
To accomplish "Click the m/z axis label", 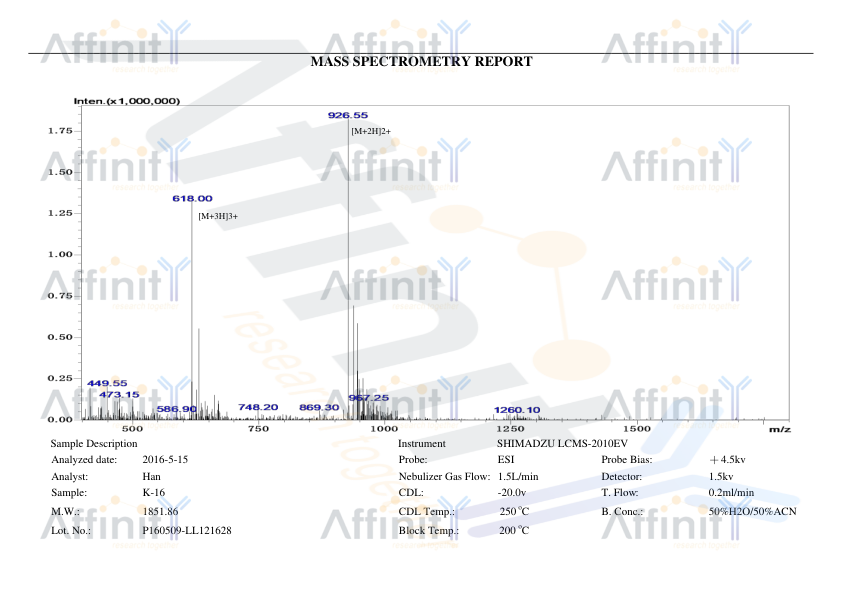I will pyautogui.click(x=780, y=430).
